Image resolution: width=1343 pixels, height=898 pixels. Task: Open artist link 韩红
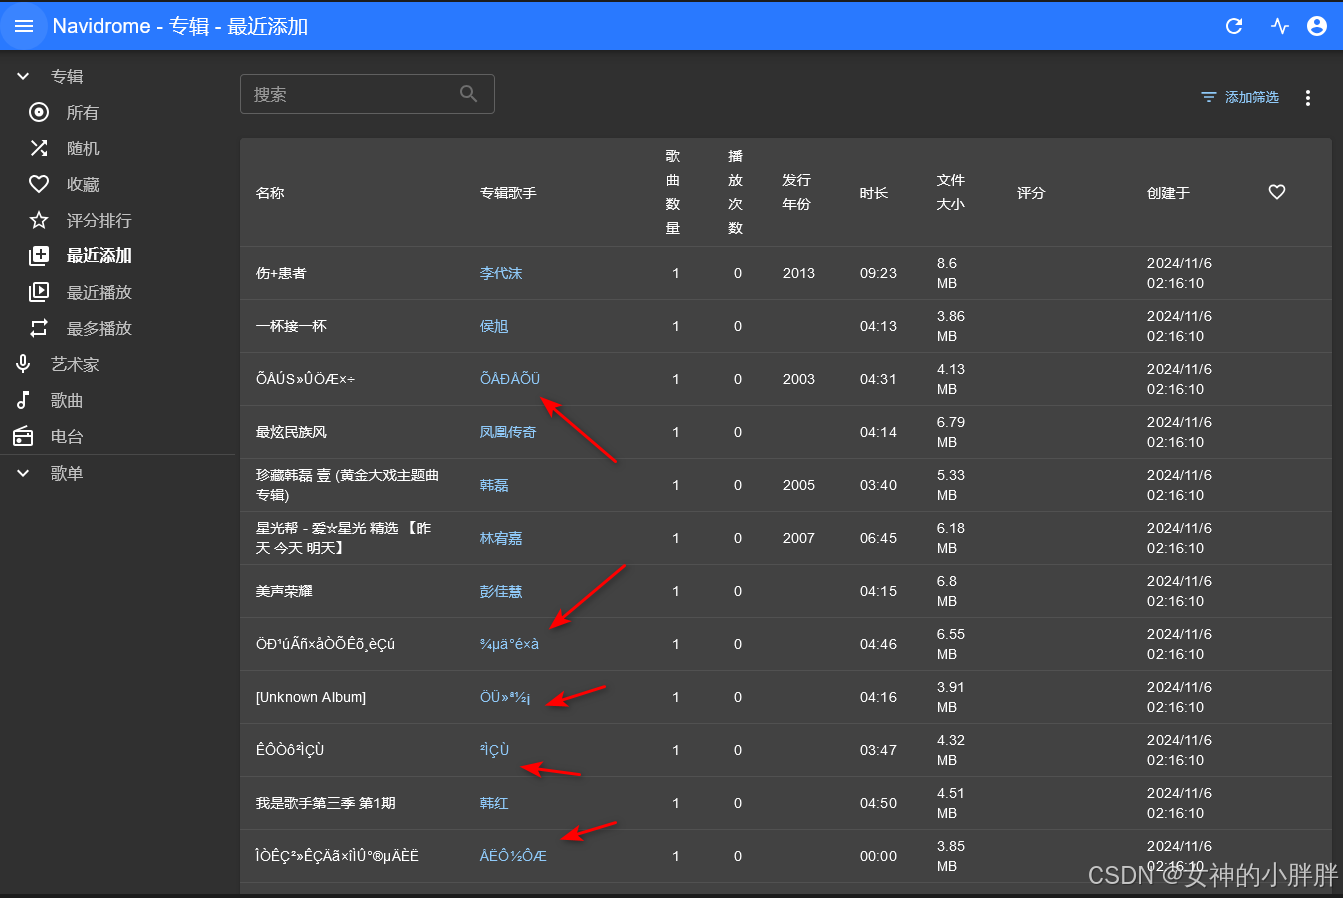tap(494, 803)
